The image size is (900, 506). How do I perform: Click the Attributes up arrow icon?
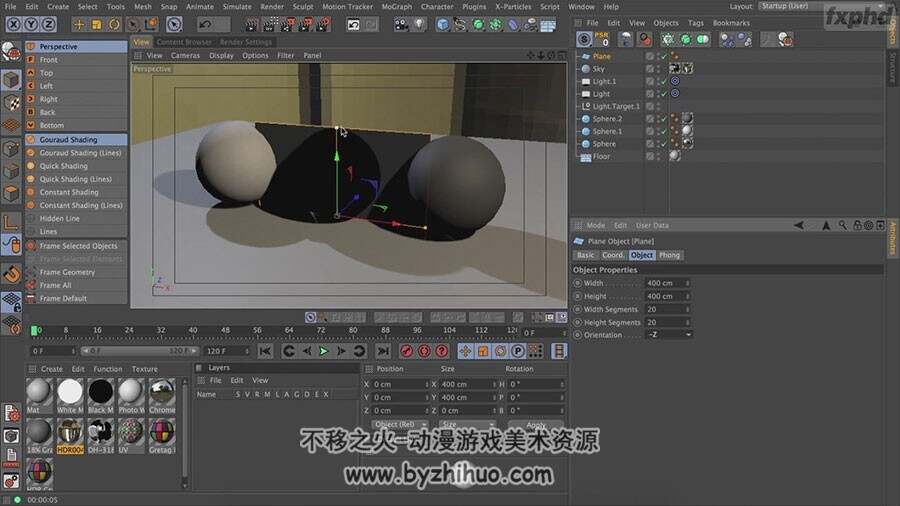(x=826, y=225)
